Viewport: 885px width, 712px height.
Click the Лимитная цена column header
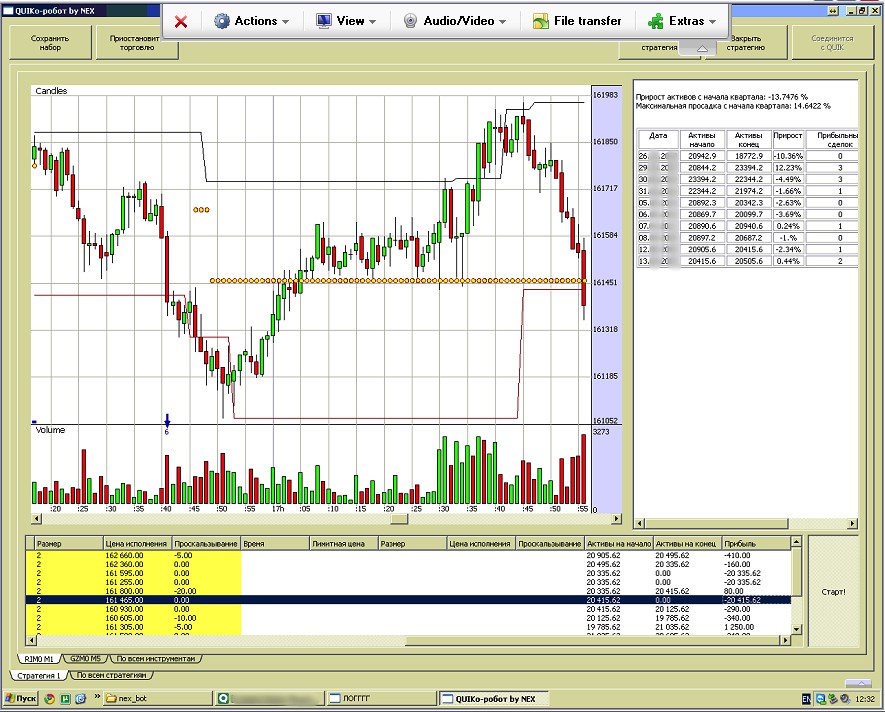[x=344, y=544]
